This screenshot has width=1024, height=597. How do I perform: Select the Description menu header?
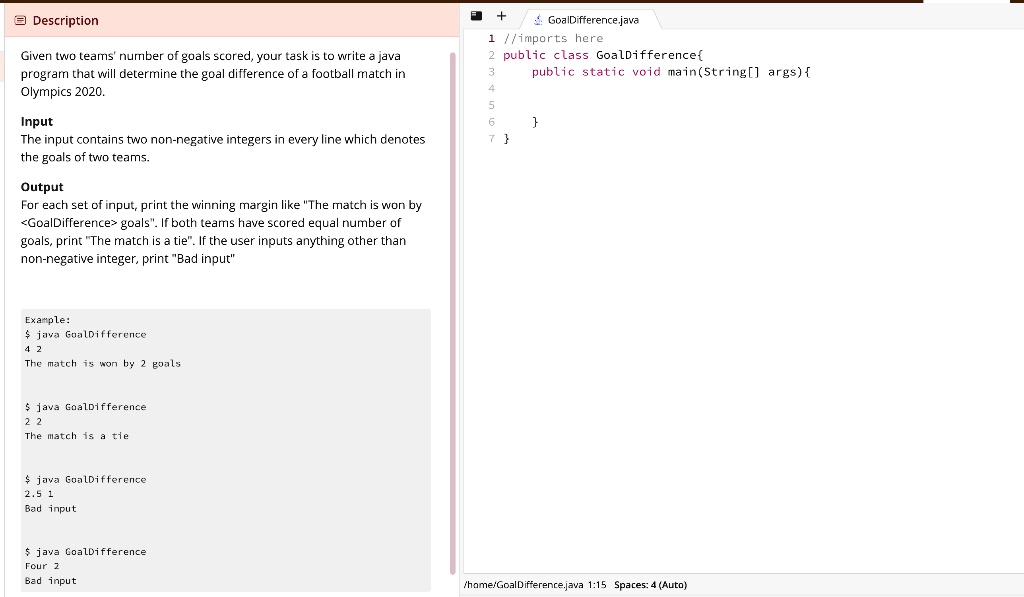pyautogui.click(x=64, y=20)
